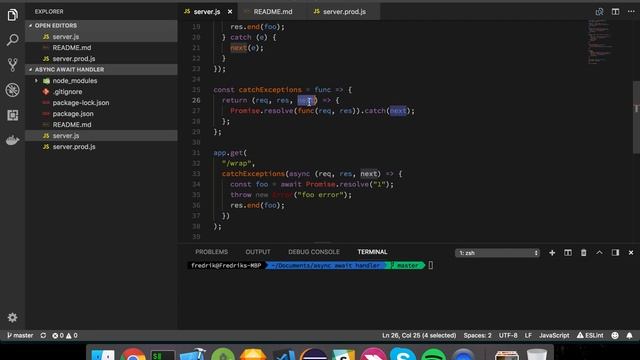
Task: Open README.md in the project file tree
Action: click(x=102, y=125)
